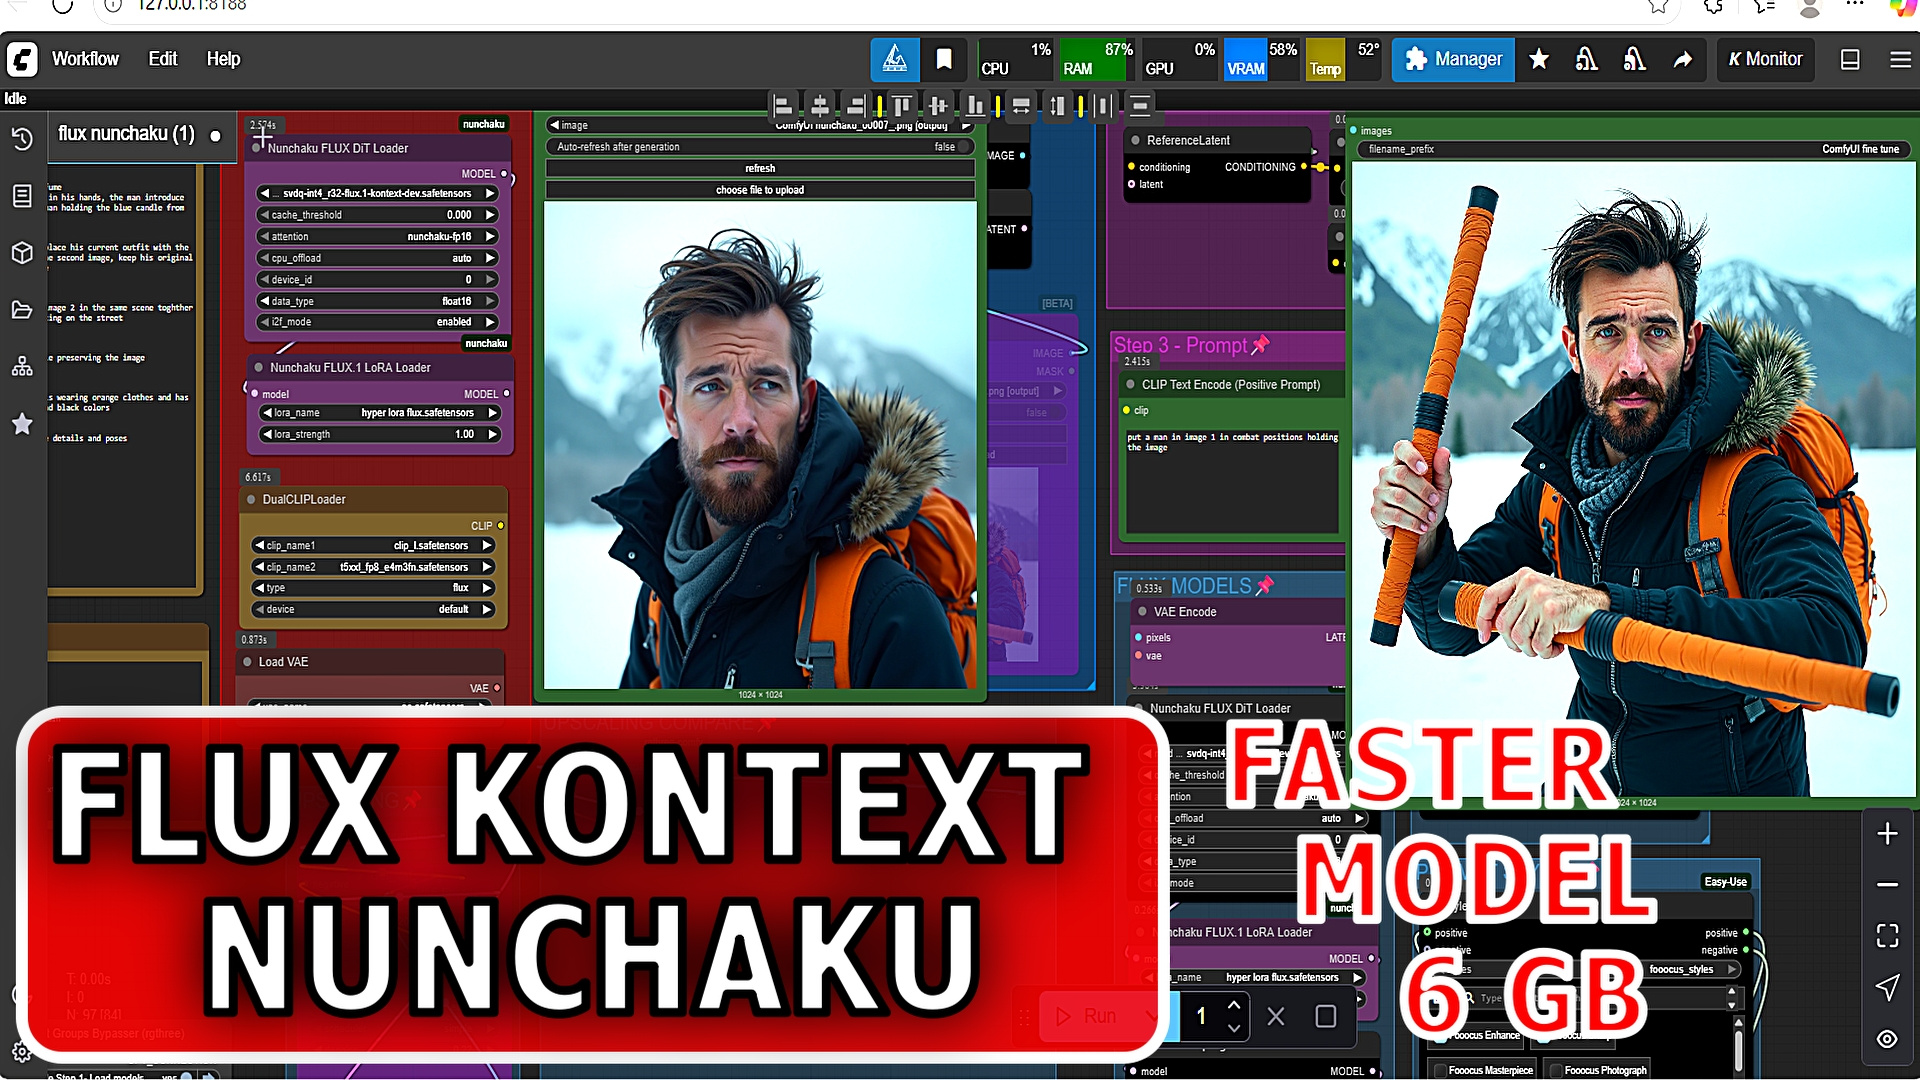Collapse the upper Nunchaku FLUX.1 LoRA Loader node
Image resolution: width=1920 pixels, height=1080 pixels.
[x=259, y=368]
